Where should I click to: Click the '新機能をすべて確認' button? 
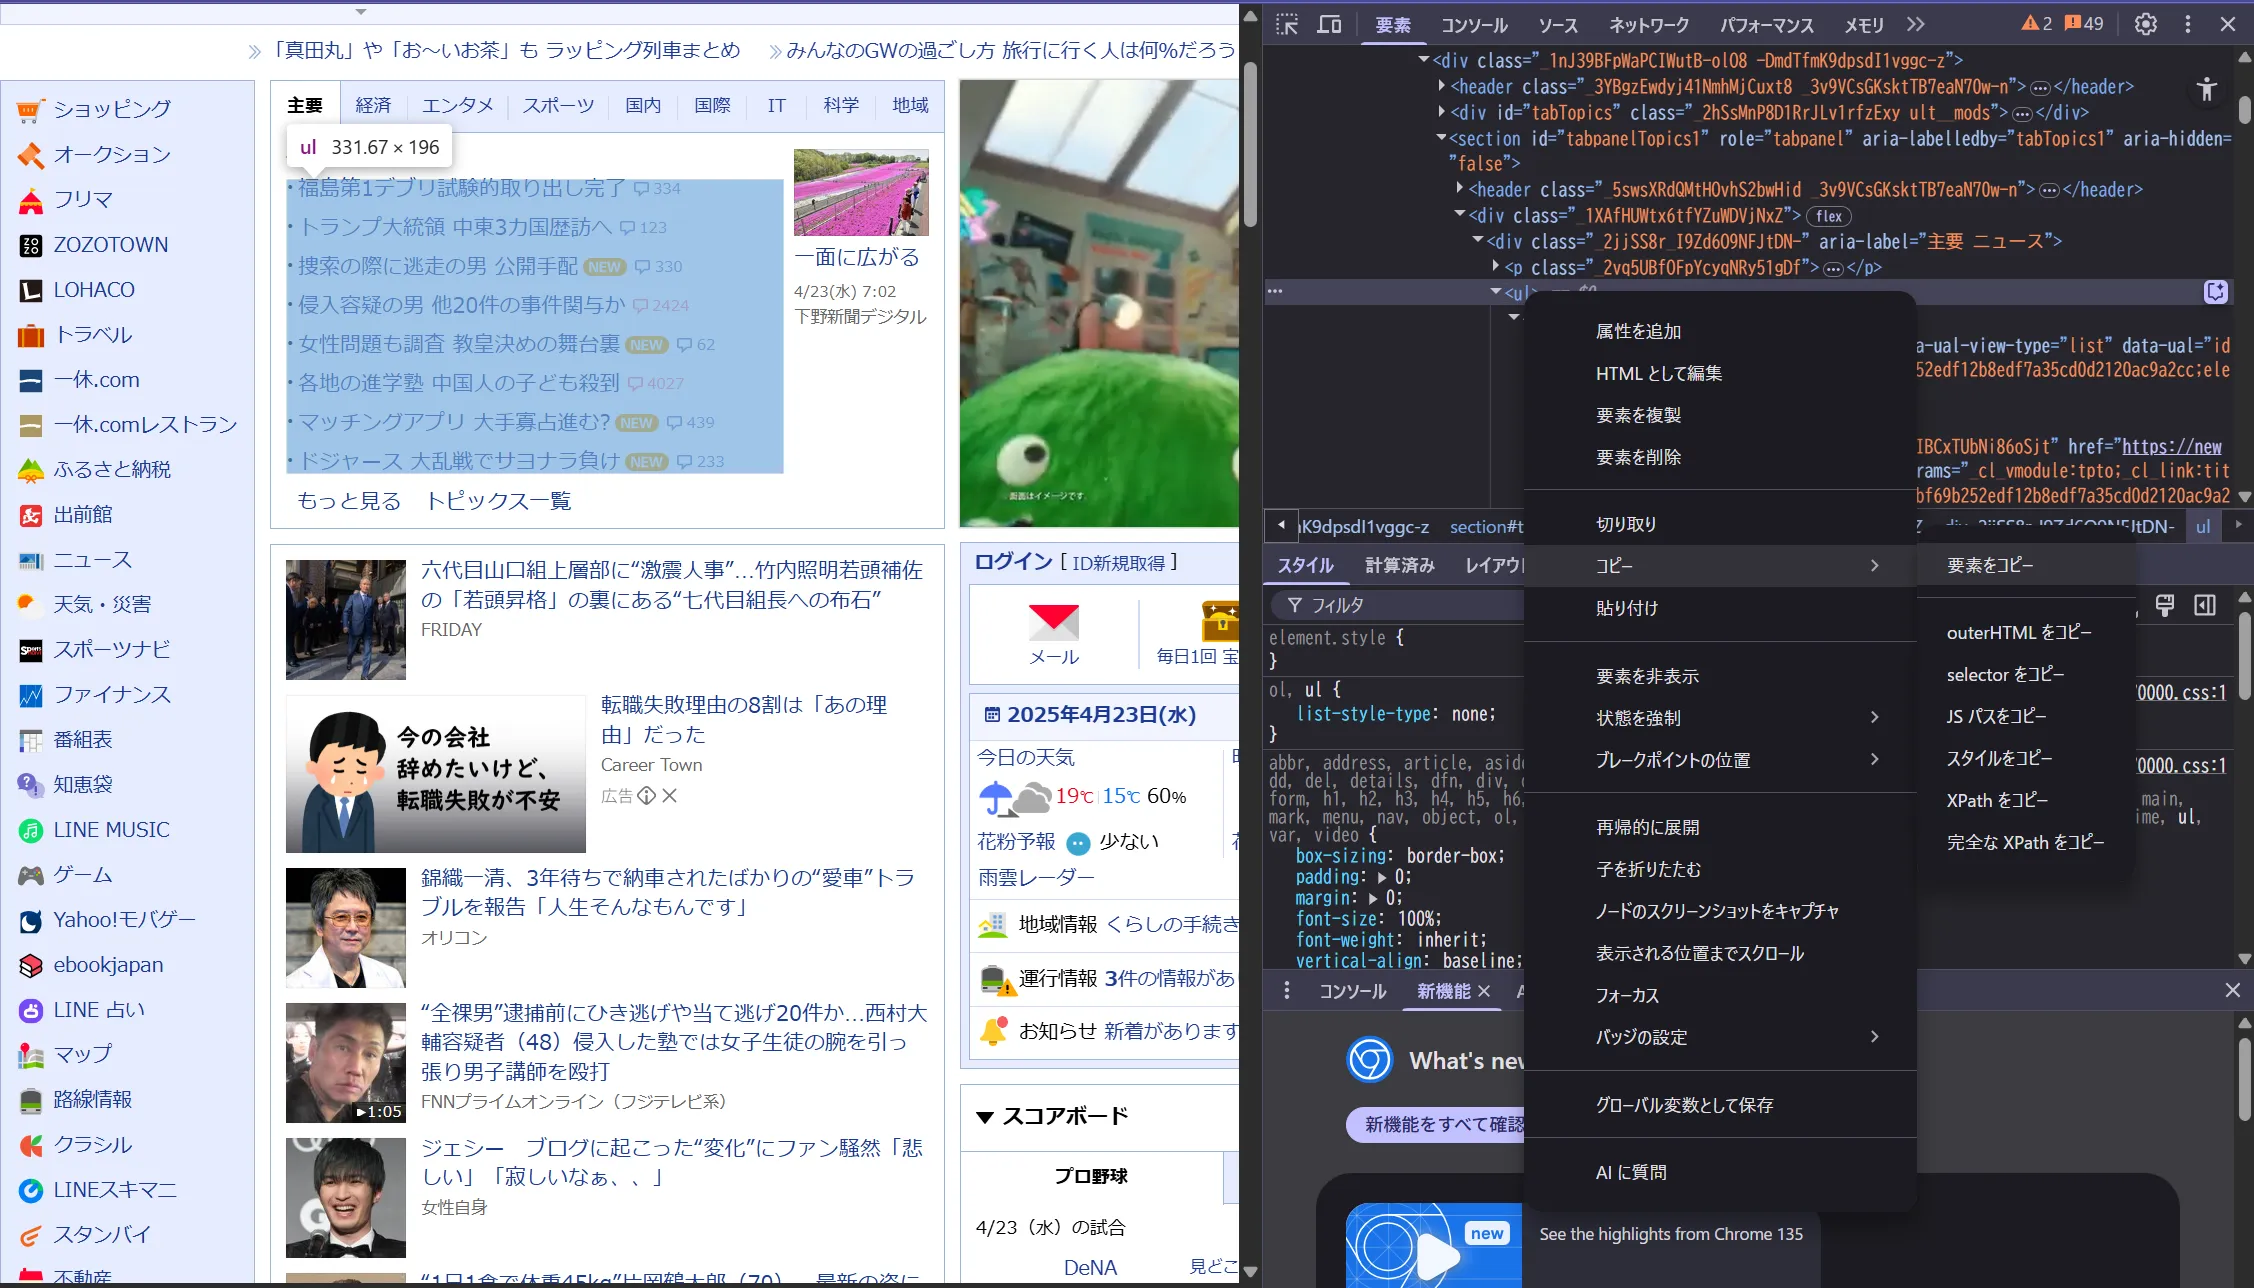[x=1436, y=1125]
